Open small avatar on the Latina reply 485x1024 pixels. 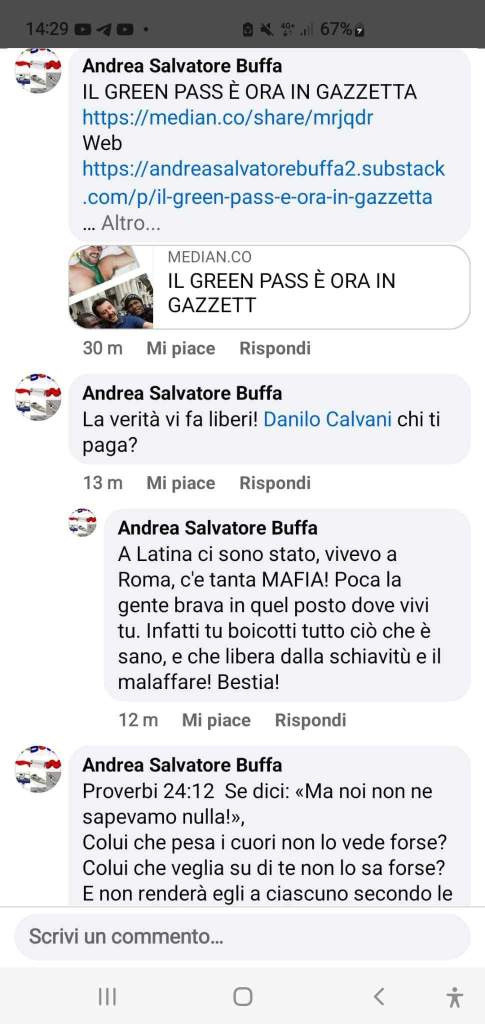(82, 522)
